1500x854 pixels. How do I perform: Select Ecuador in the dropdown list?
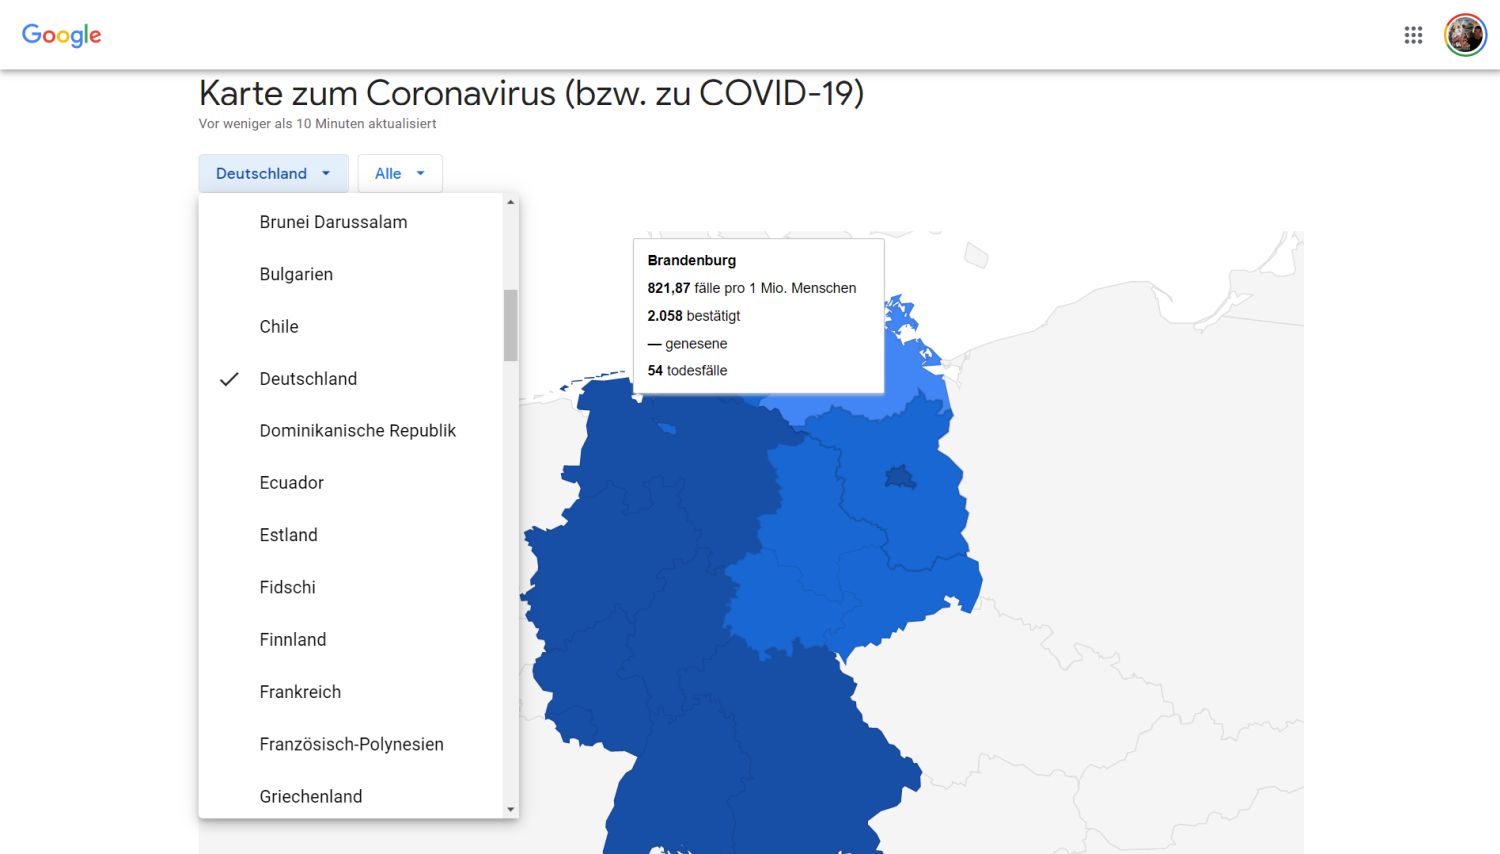click(x=291, y=482)
